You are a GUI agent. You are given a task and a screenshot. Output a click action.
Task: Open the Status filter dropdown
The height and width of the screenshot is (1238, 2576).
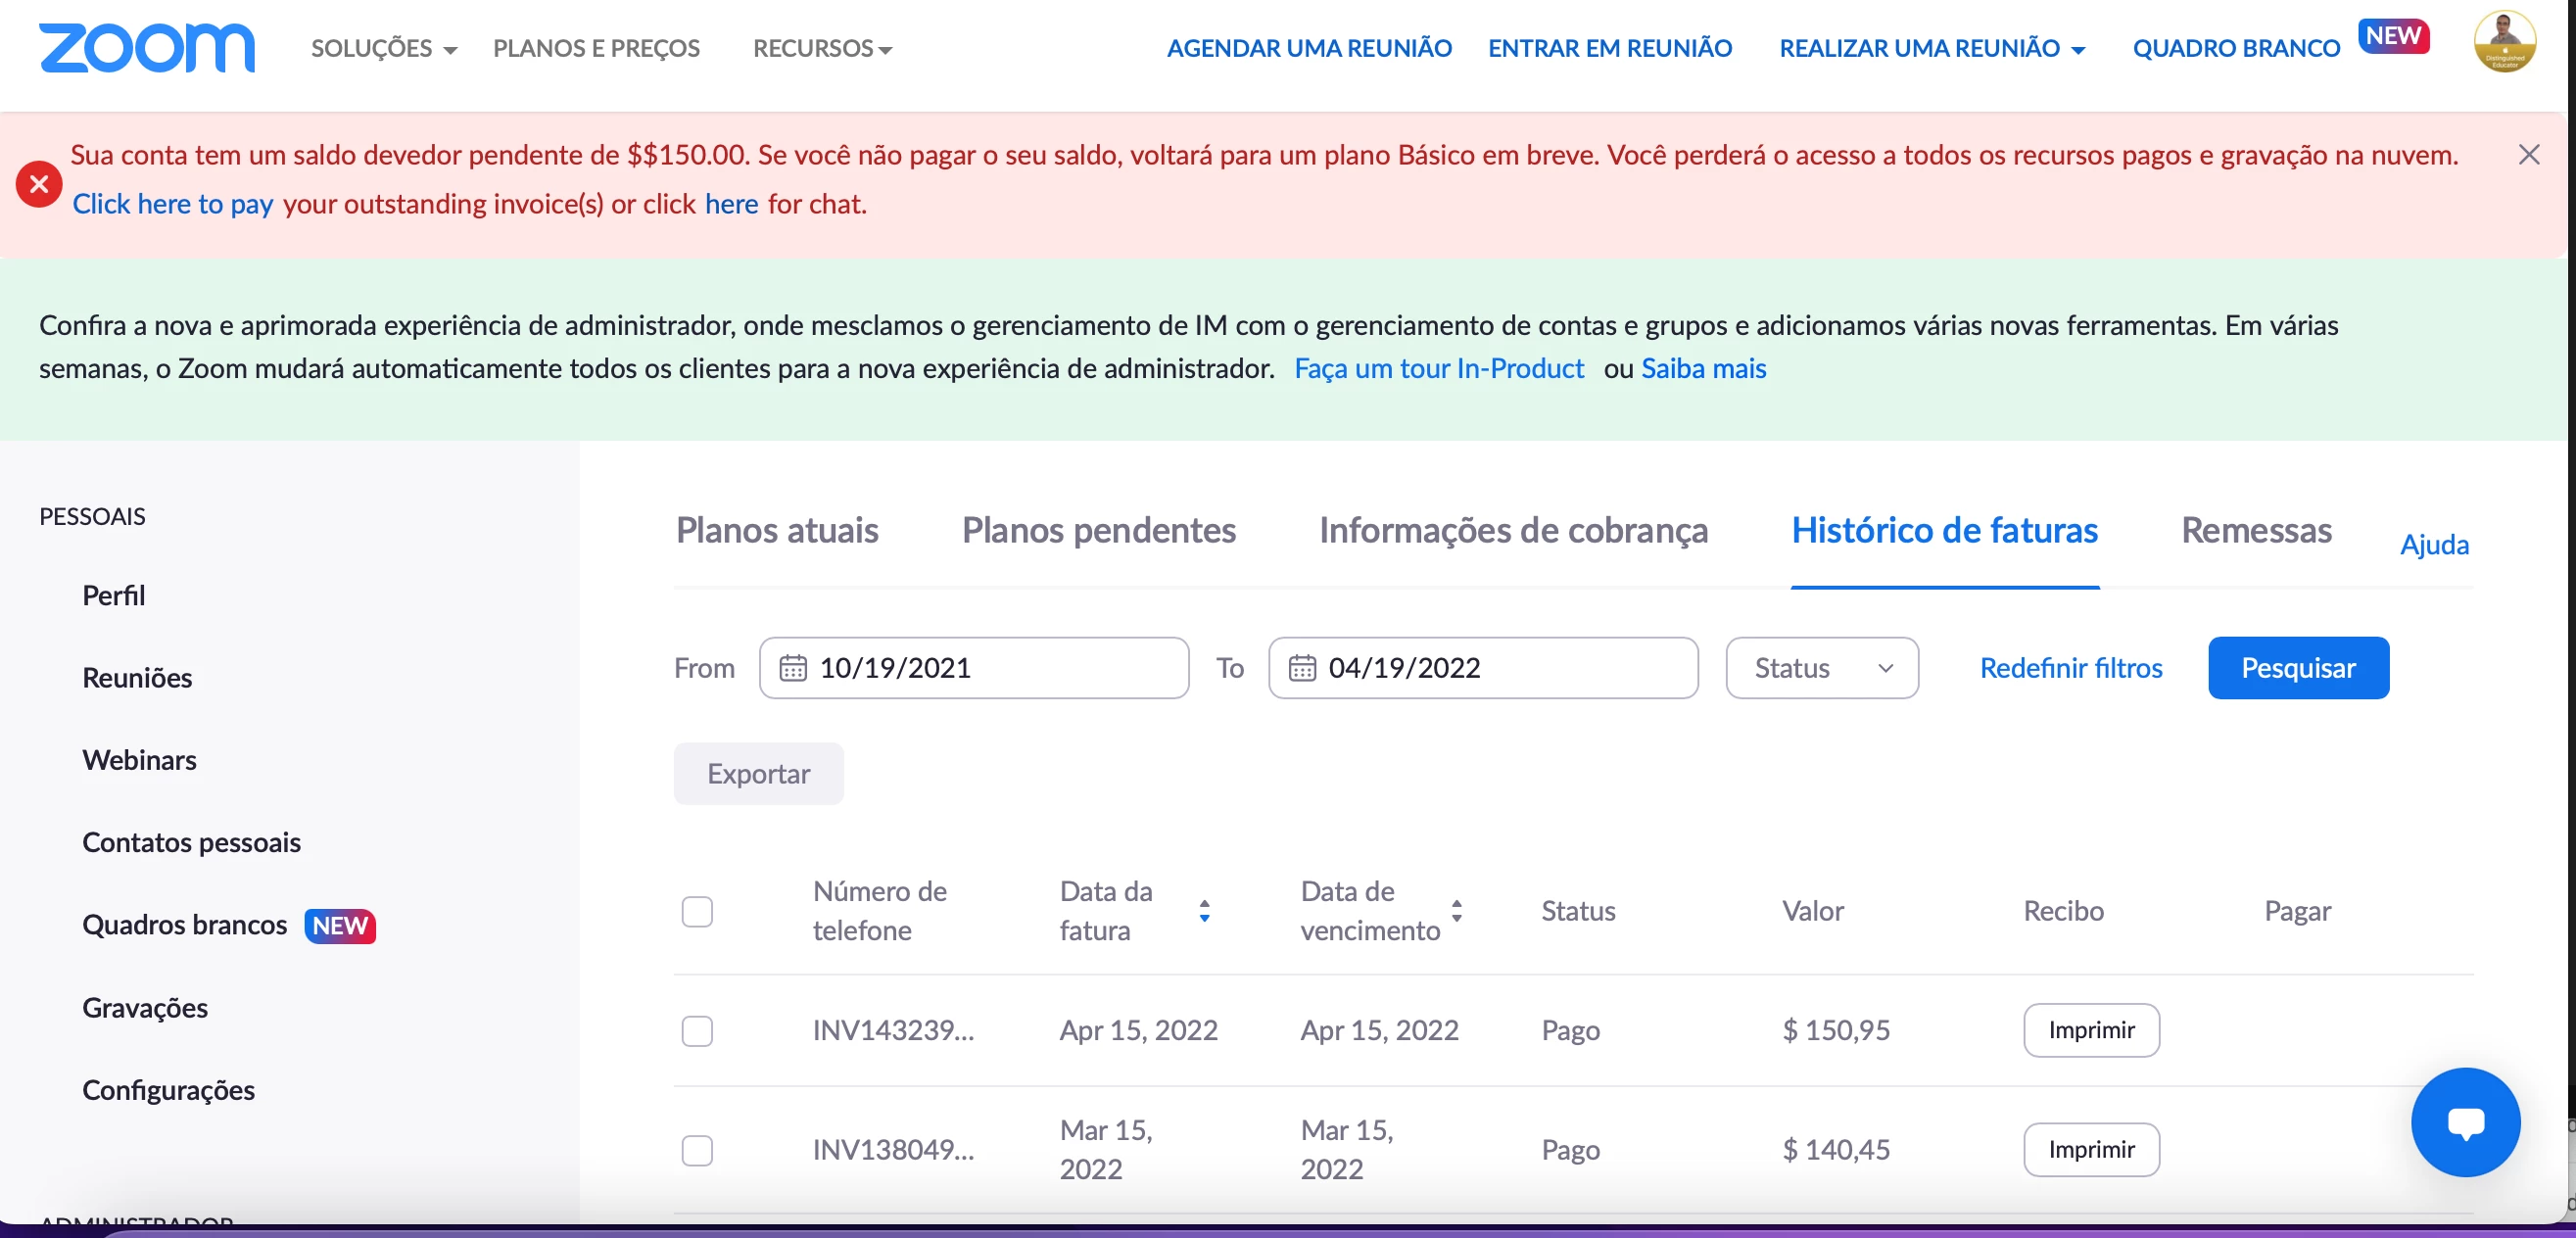(x=1821, y=668)
